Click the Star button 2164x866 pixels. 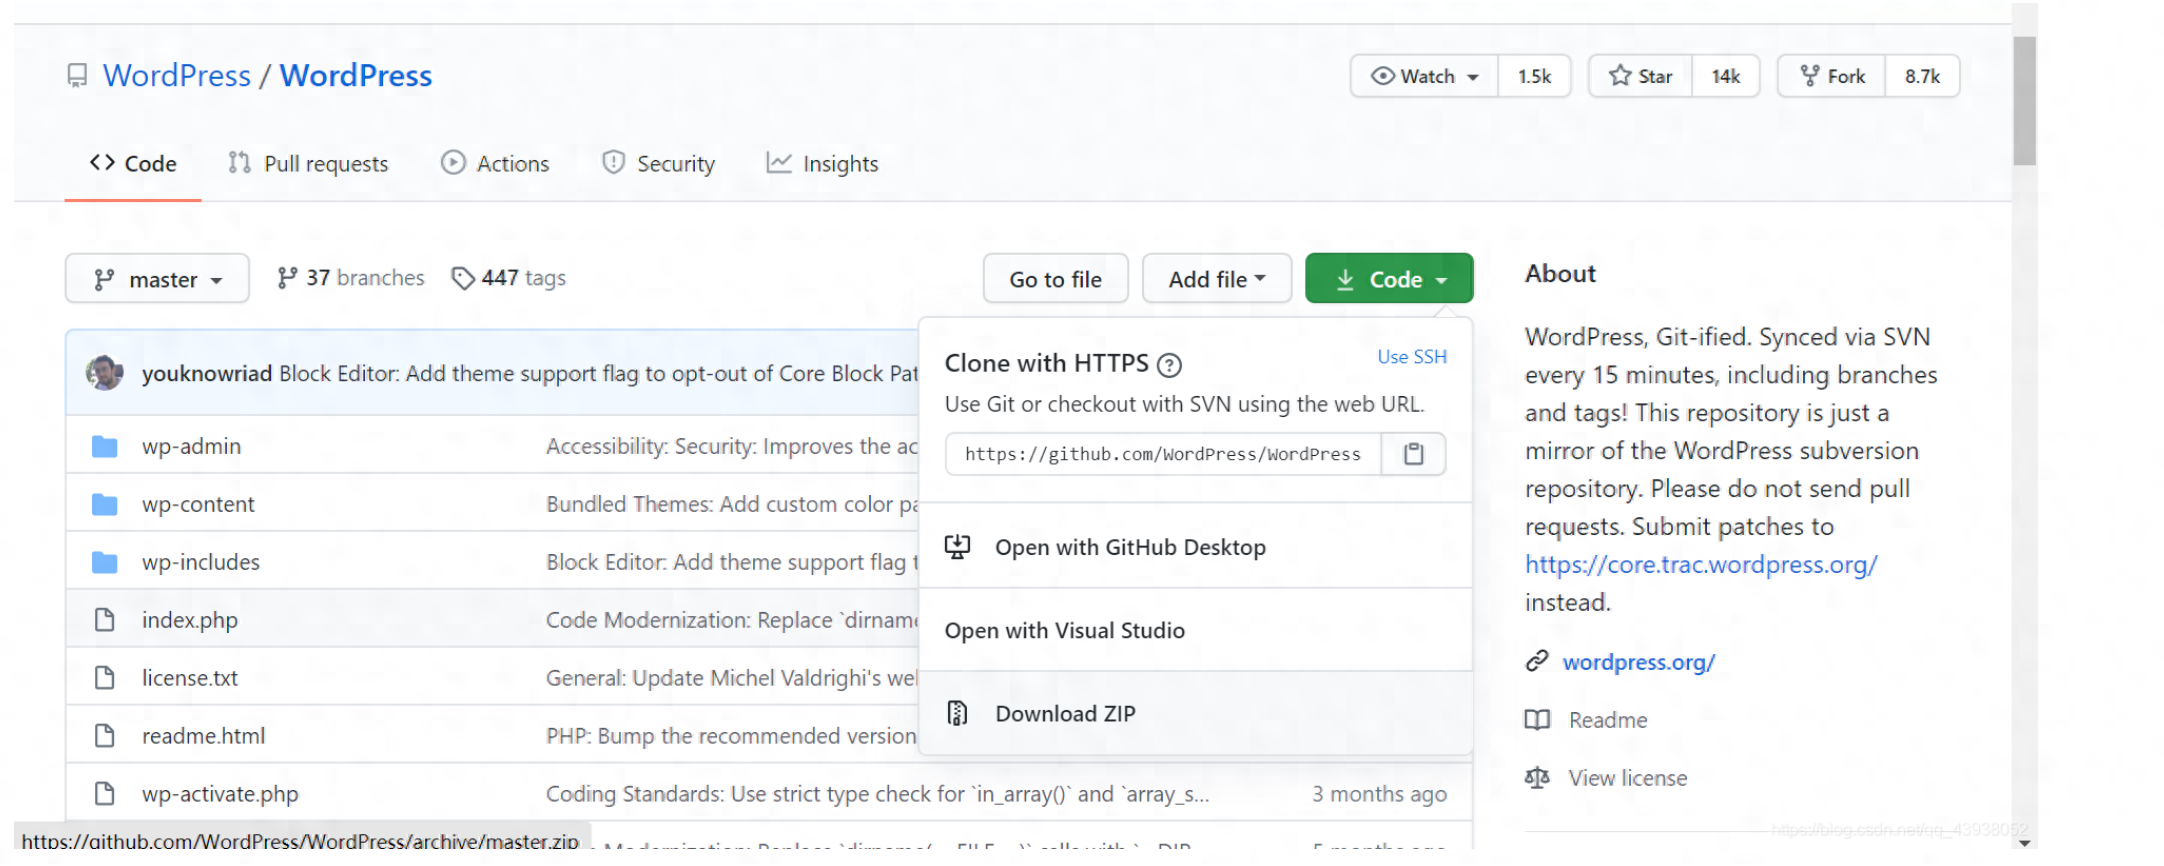[1640, 76]
